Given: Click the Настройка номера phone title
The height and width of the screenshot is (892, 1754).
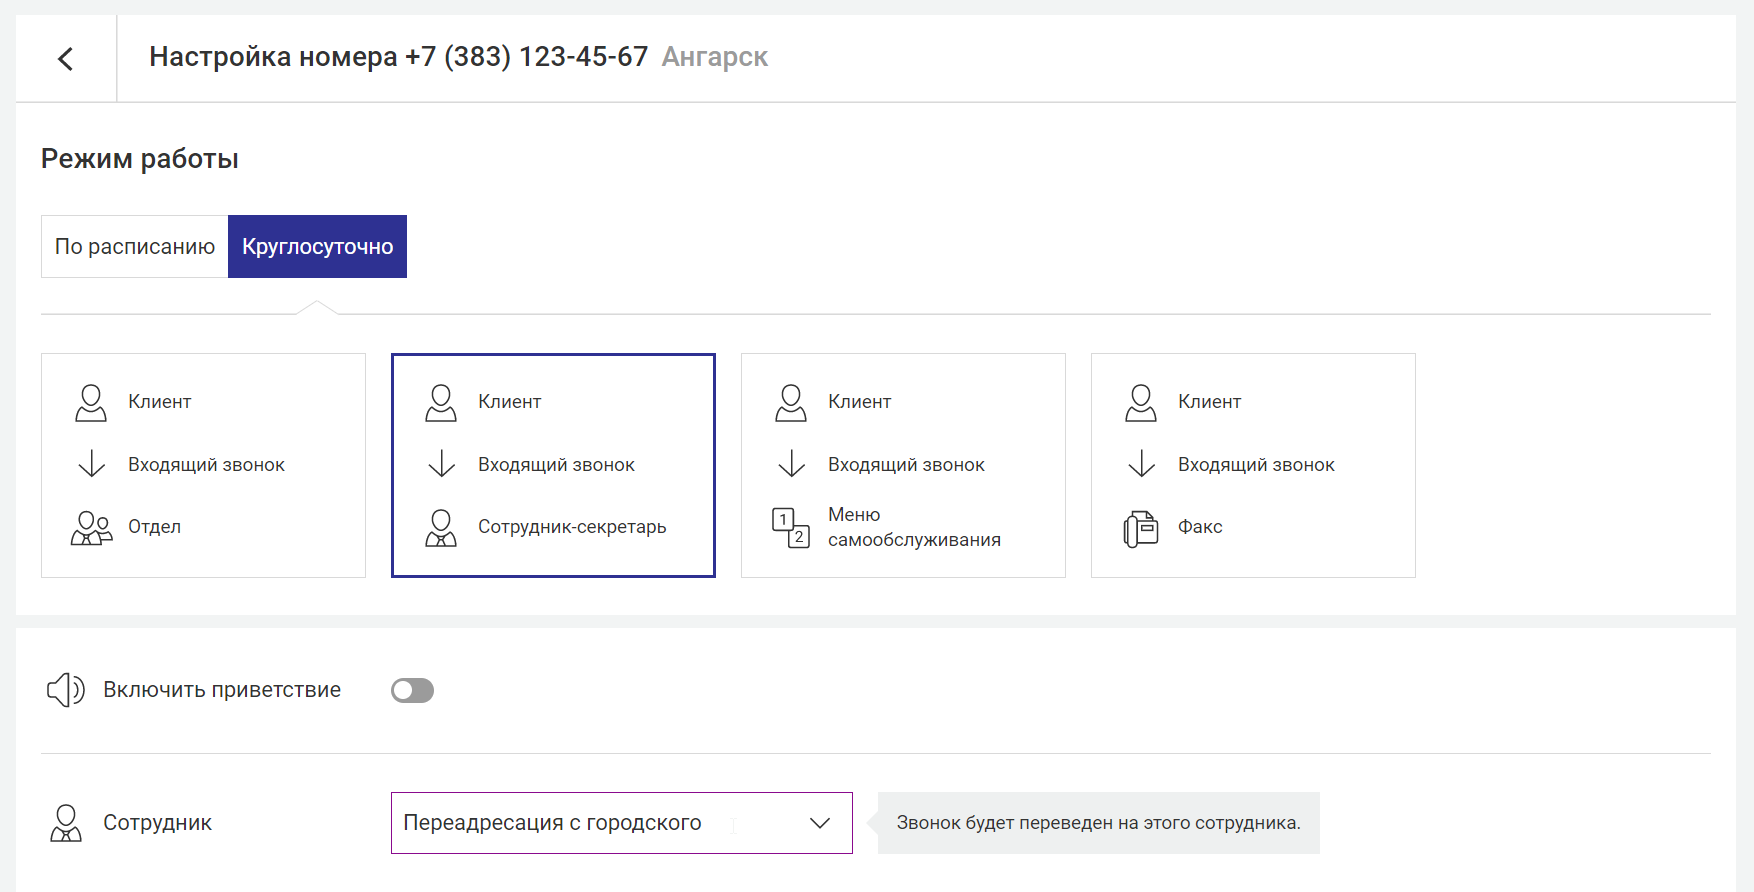Looking at the screenshot, I should (x=399, y=57).
